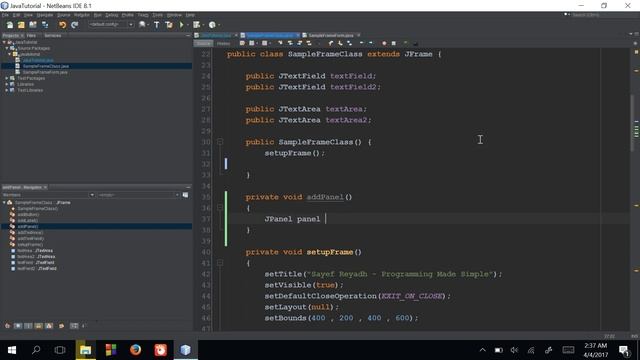640x360 pixels.
Task: Select SampleFrameForm.java in Projects tree
Action: [x=45, y=72]
